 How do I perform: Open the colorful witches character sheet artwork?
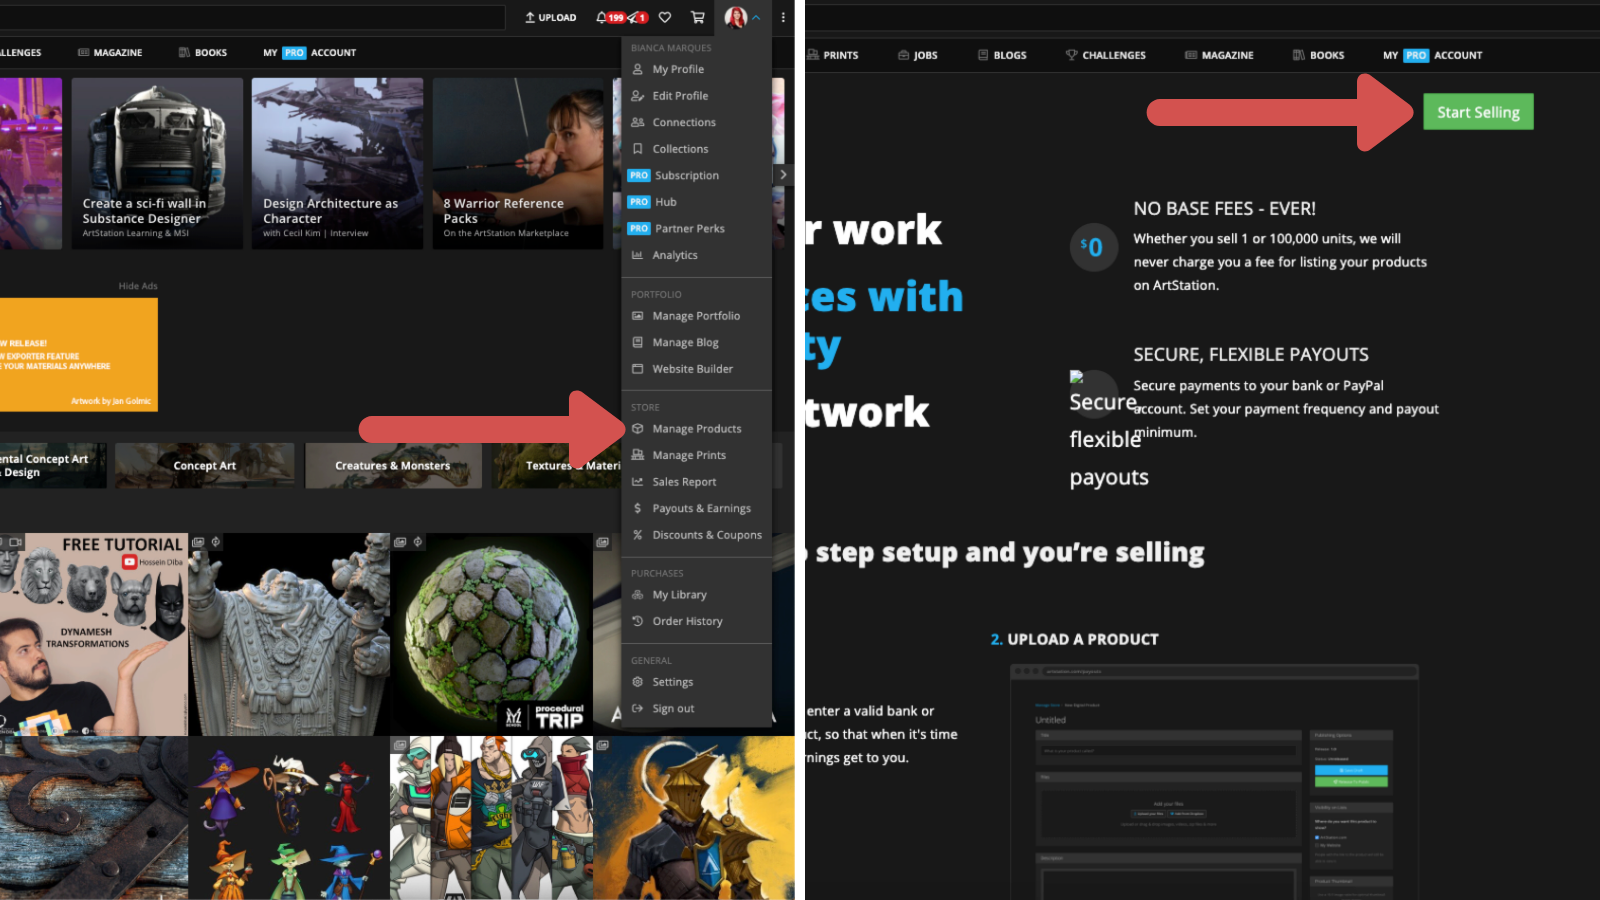point(289,818)
